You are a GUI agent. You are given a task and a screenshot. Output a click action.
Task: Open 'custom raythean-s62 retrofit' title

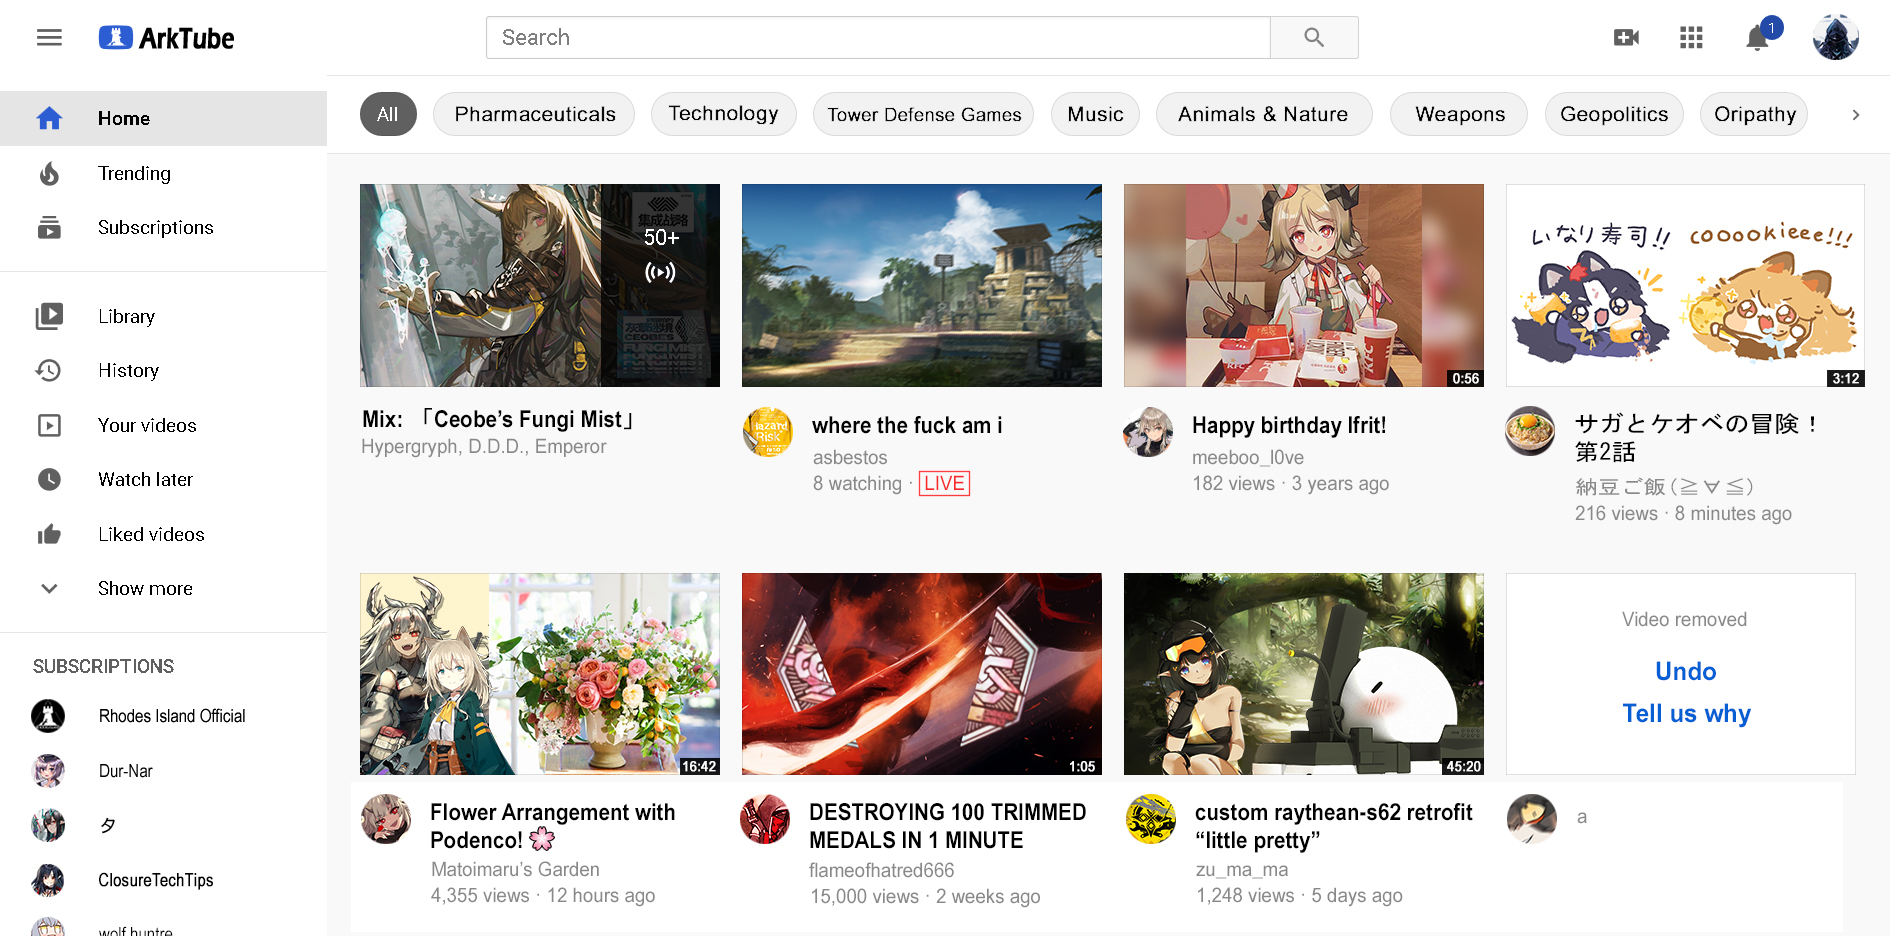(1334, 826)
